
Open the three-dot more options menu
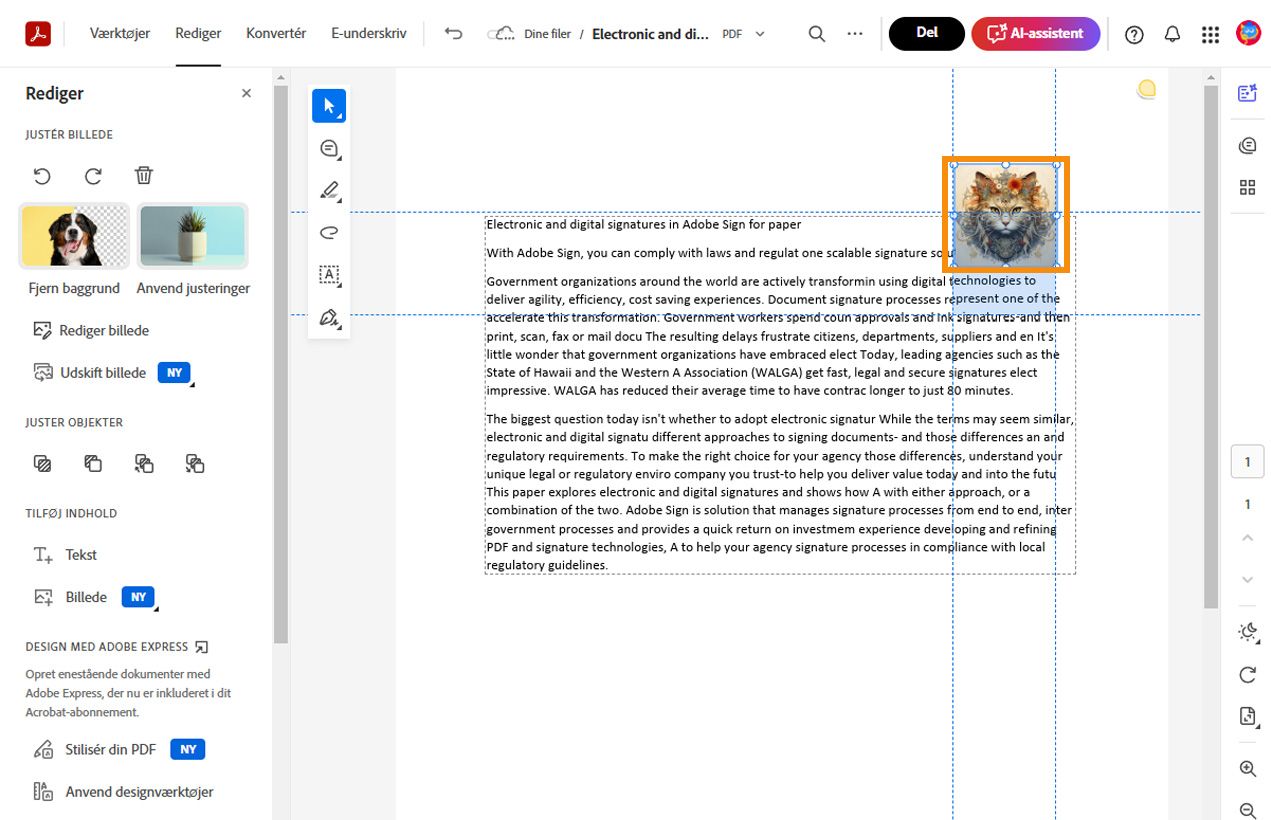pos(854,34)
